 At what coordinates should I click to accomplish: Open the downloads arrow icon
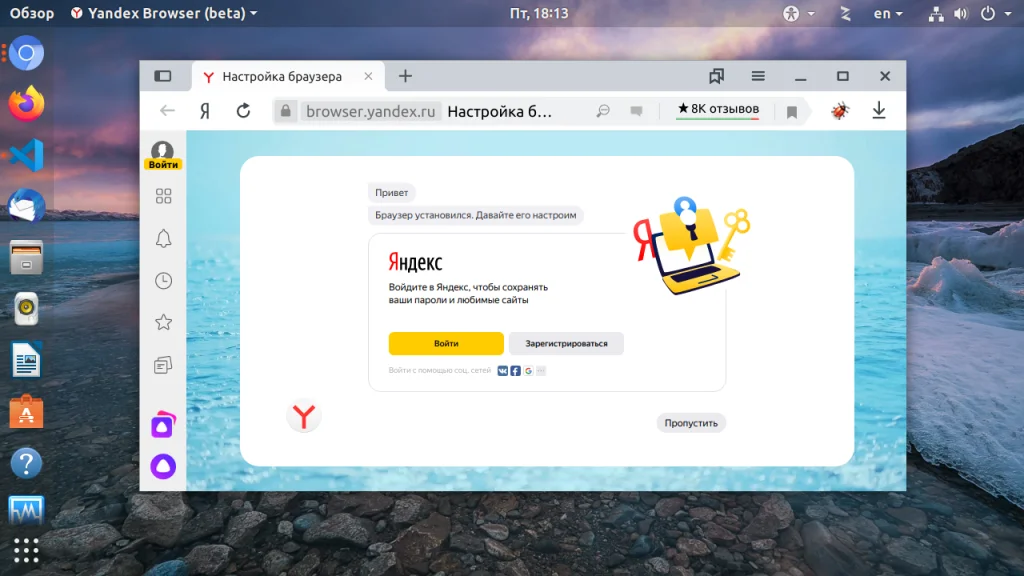(879, 110)
